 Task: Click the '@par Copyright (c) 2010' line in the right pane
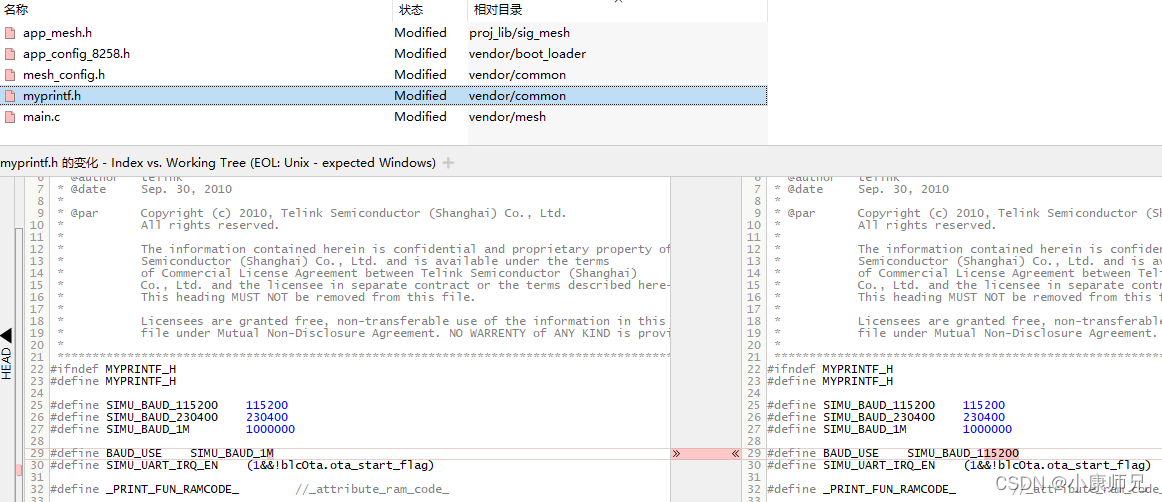pos(968,213)
